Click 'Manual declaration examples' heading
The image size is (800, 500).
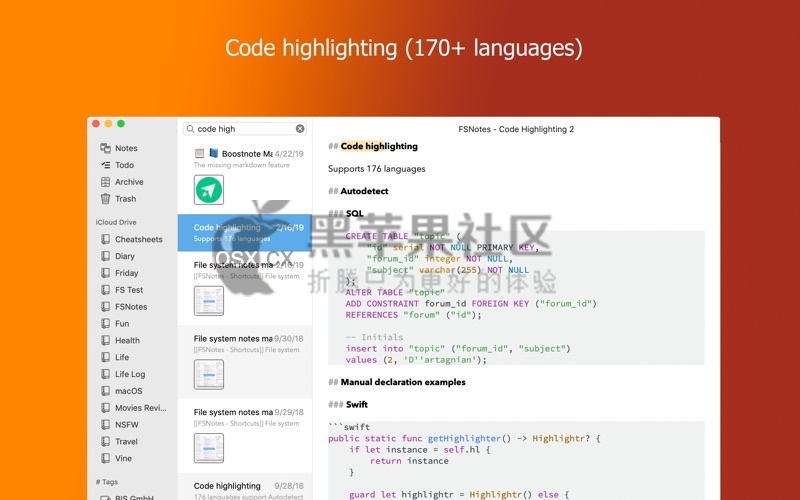pyautogui.click(x=403, y=382)
